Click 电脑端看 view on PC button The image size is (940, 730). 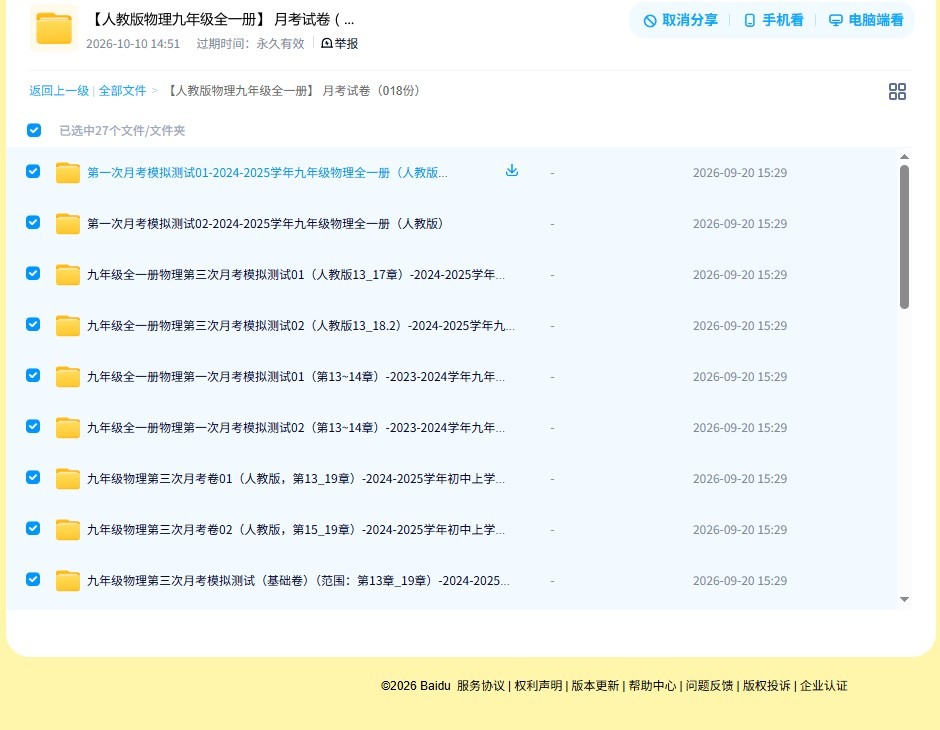click(866, 20)
